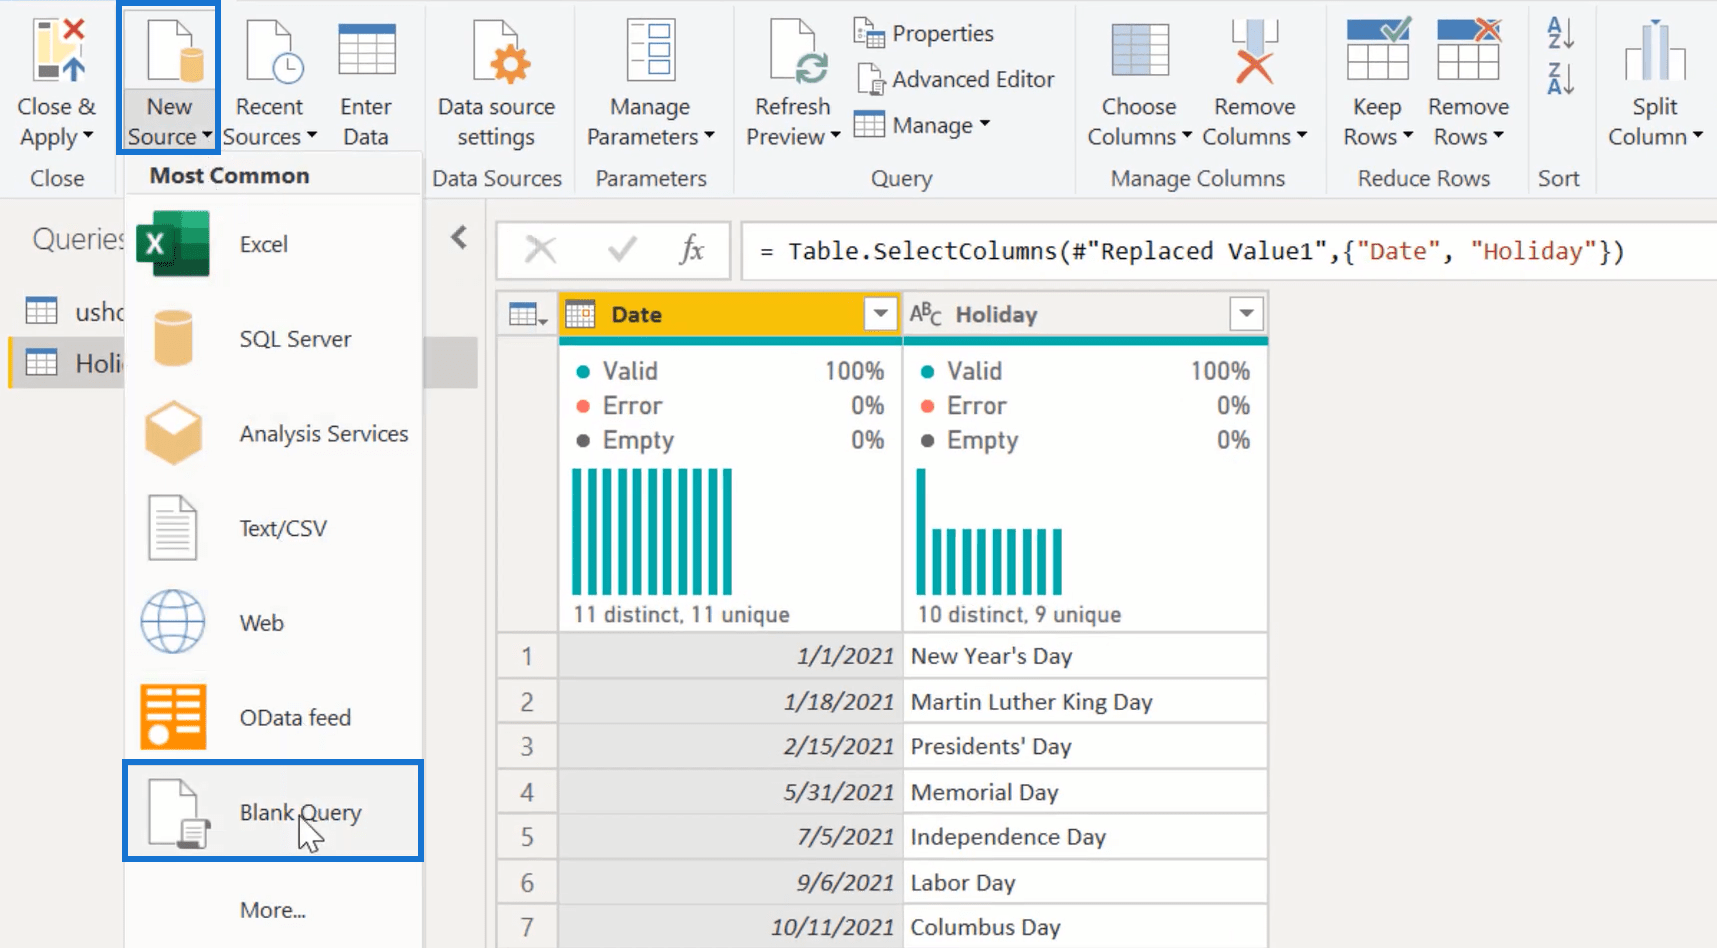
Task: Expand the Close & Apply dropdown arrow
Action: [x=88, y=136]
